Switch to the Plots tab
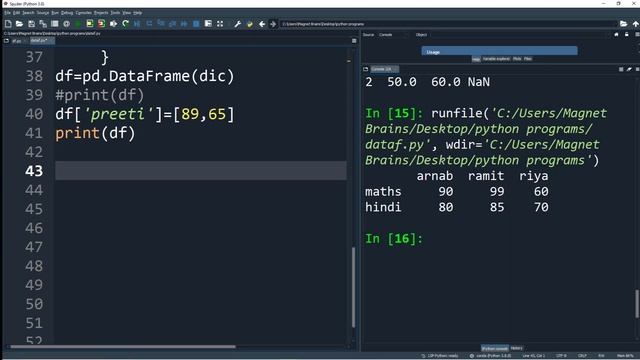Screen dimensions: 640x360 [517, 59]
